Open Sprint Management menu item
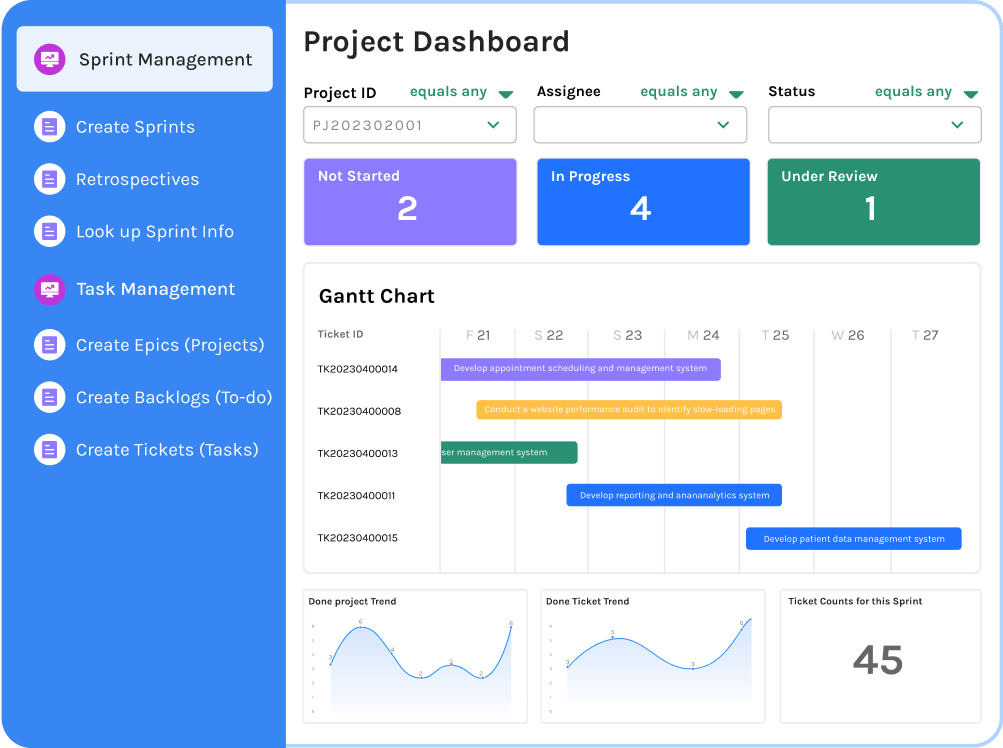Screen dimensions: 1003x748 pos(145,59)
